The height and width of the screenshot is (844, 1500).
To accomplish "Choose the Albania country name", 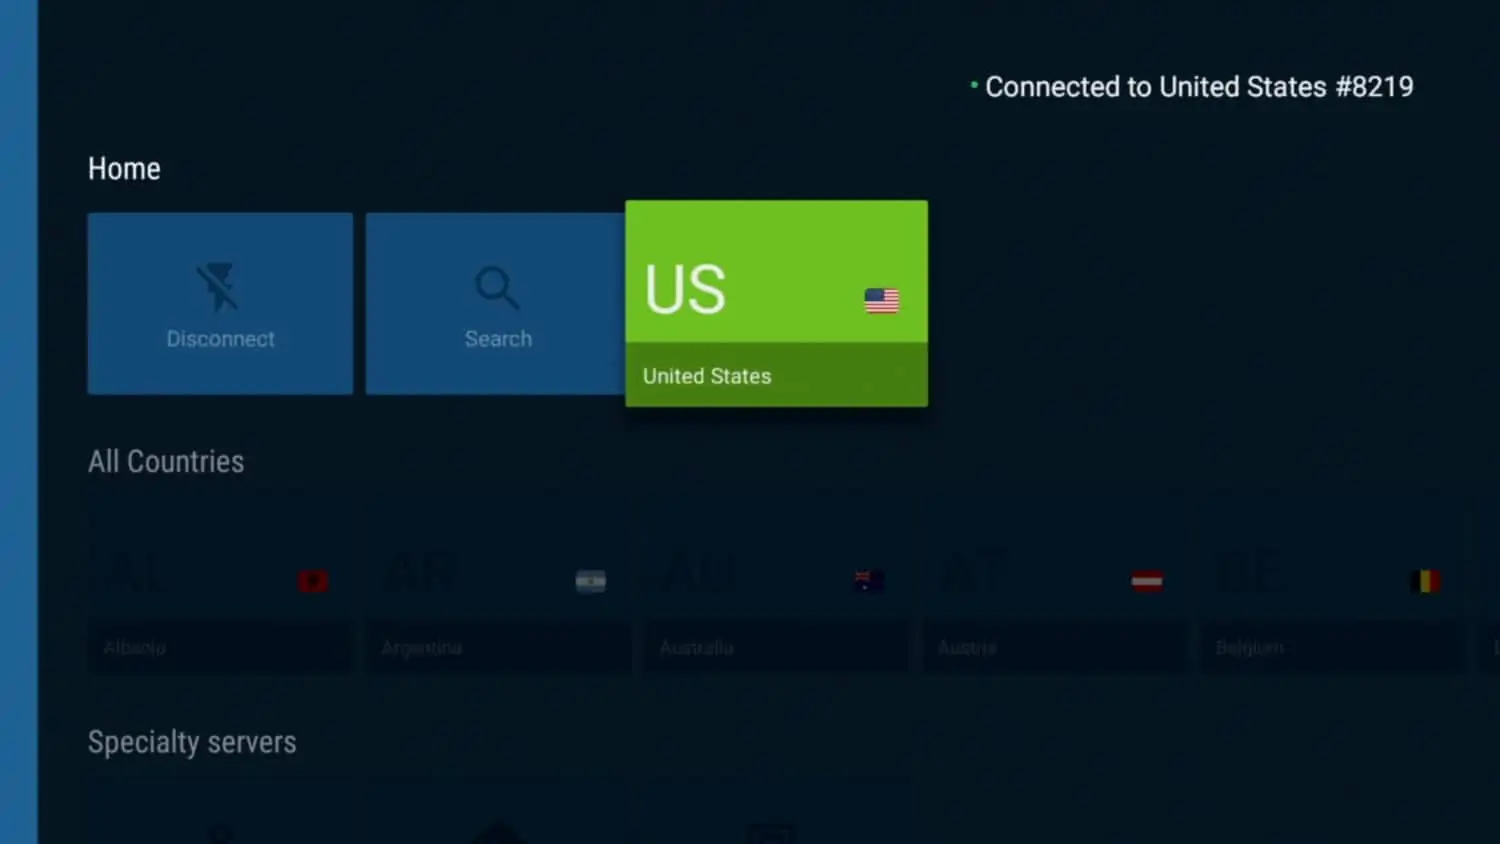I will tap(135, 648).
